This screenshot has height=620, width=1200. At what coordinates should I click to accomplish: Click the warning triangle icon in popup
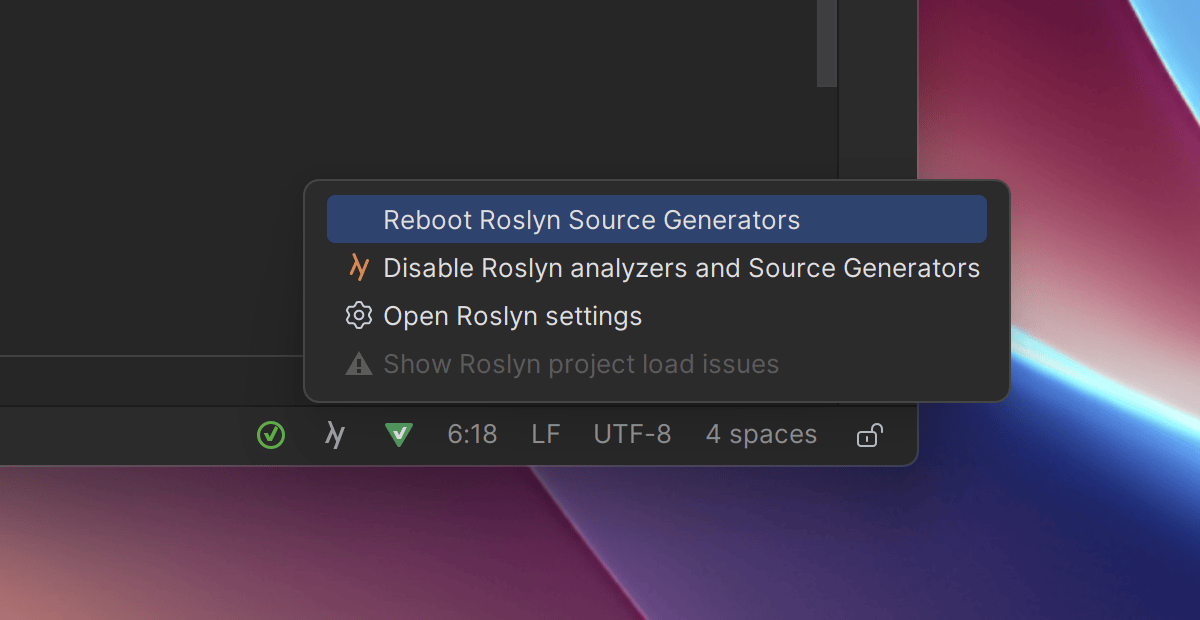point(358,365)
